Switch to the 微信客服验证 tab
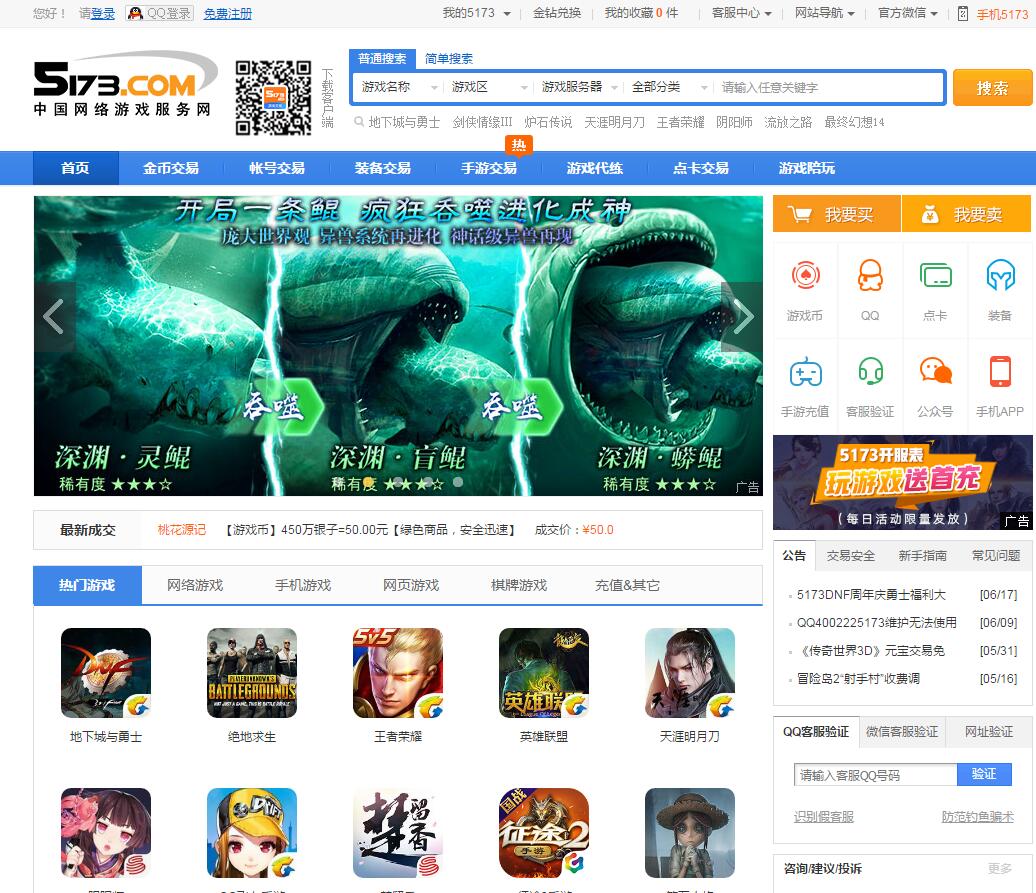The width and height of the screenshot is (1036, 893). point(902,732)
